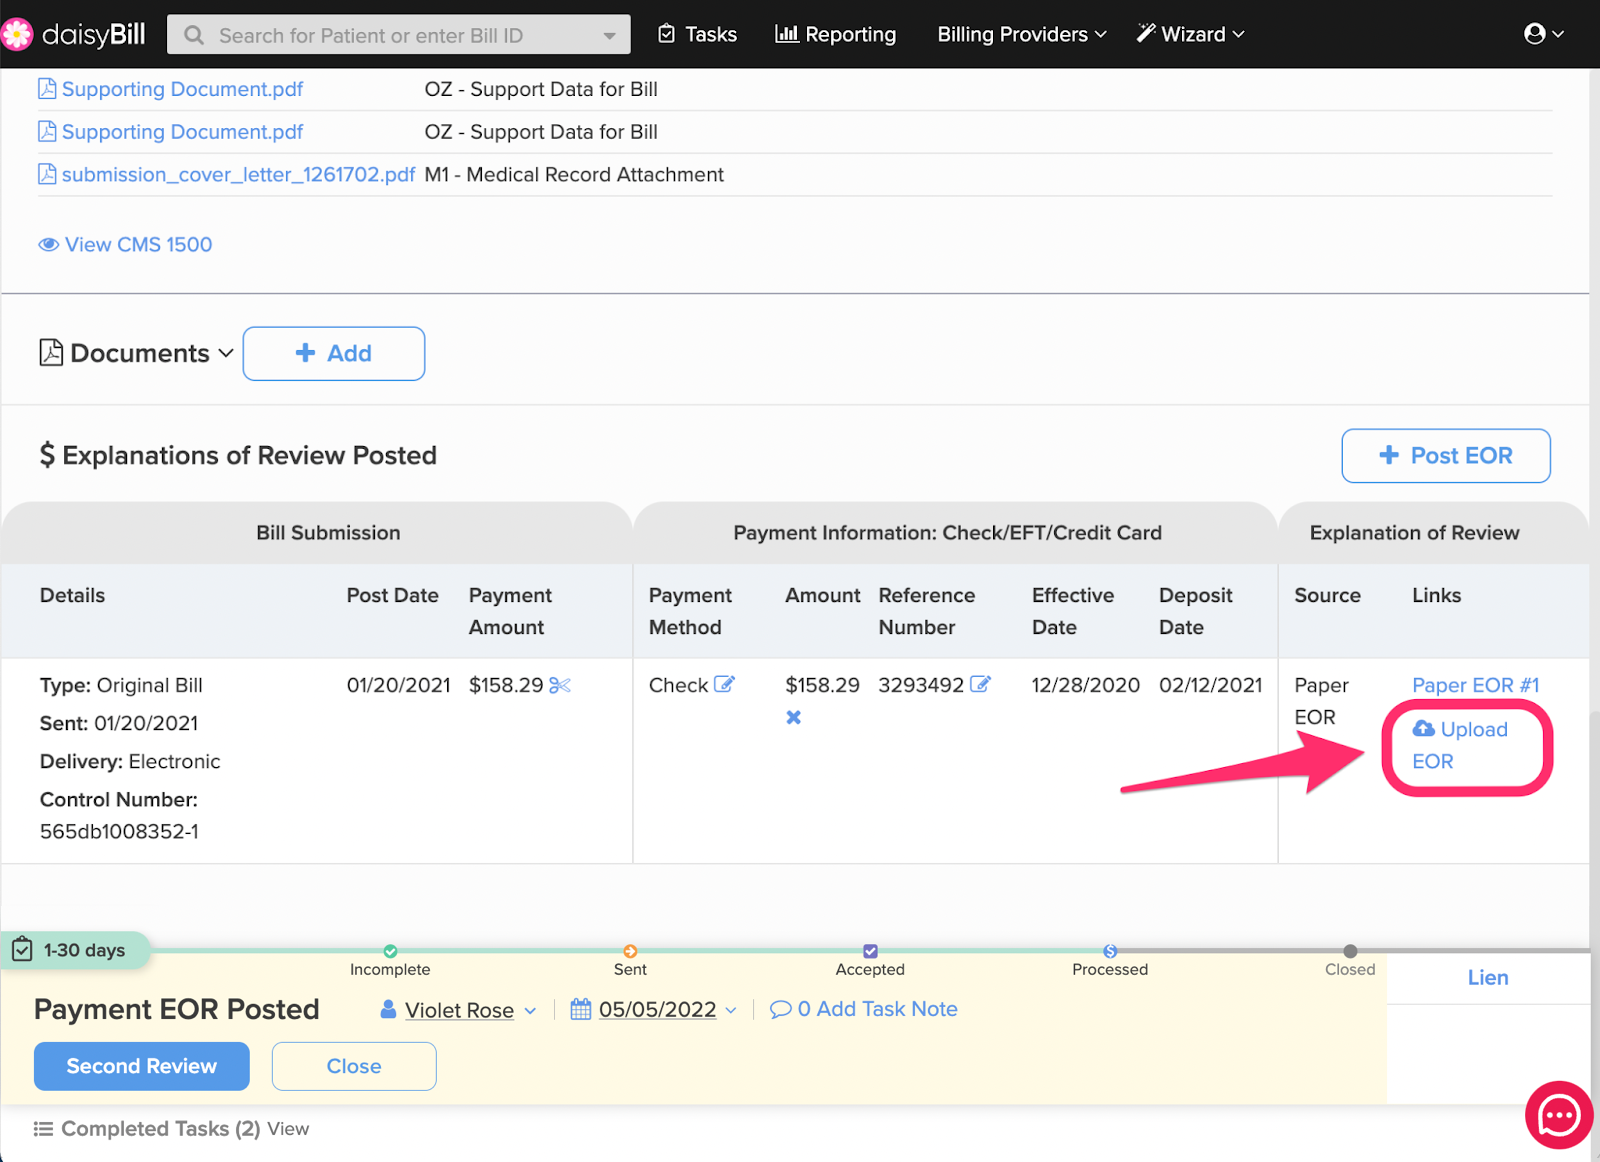Click the person icon beside Violet Rose

point(388,1010)
